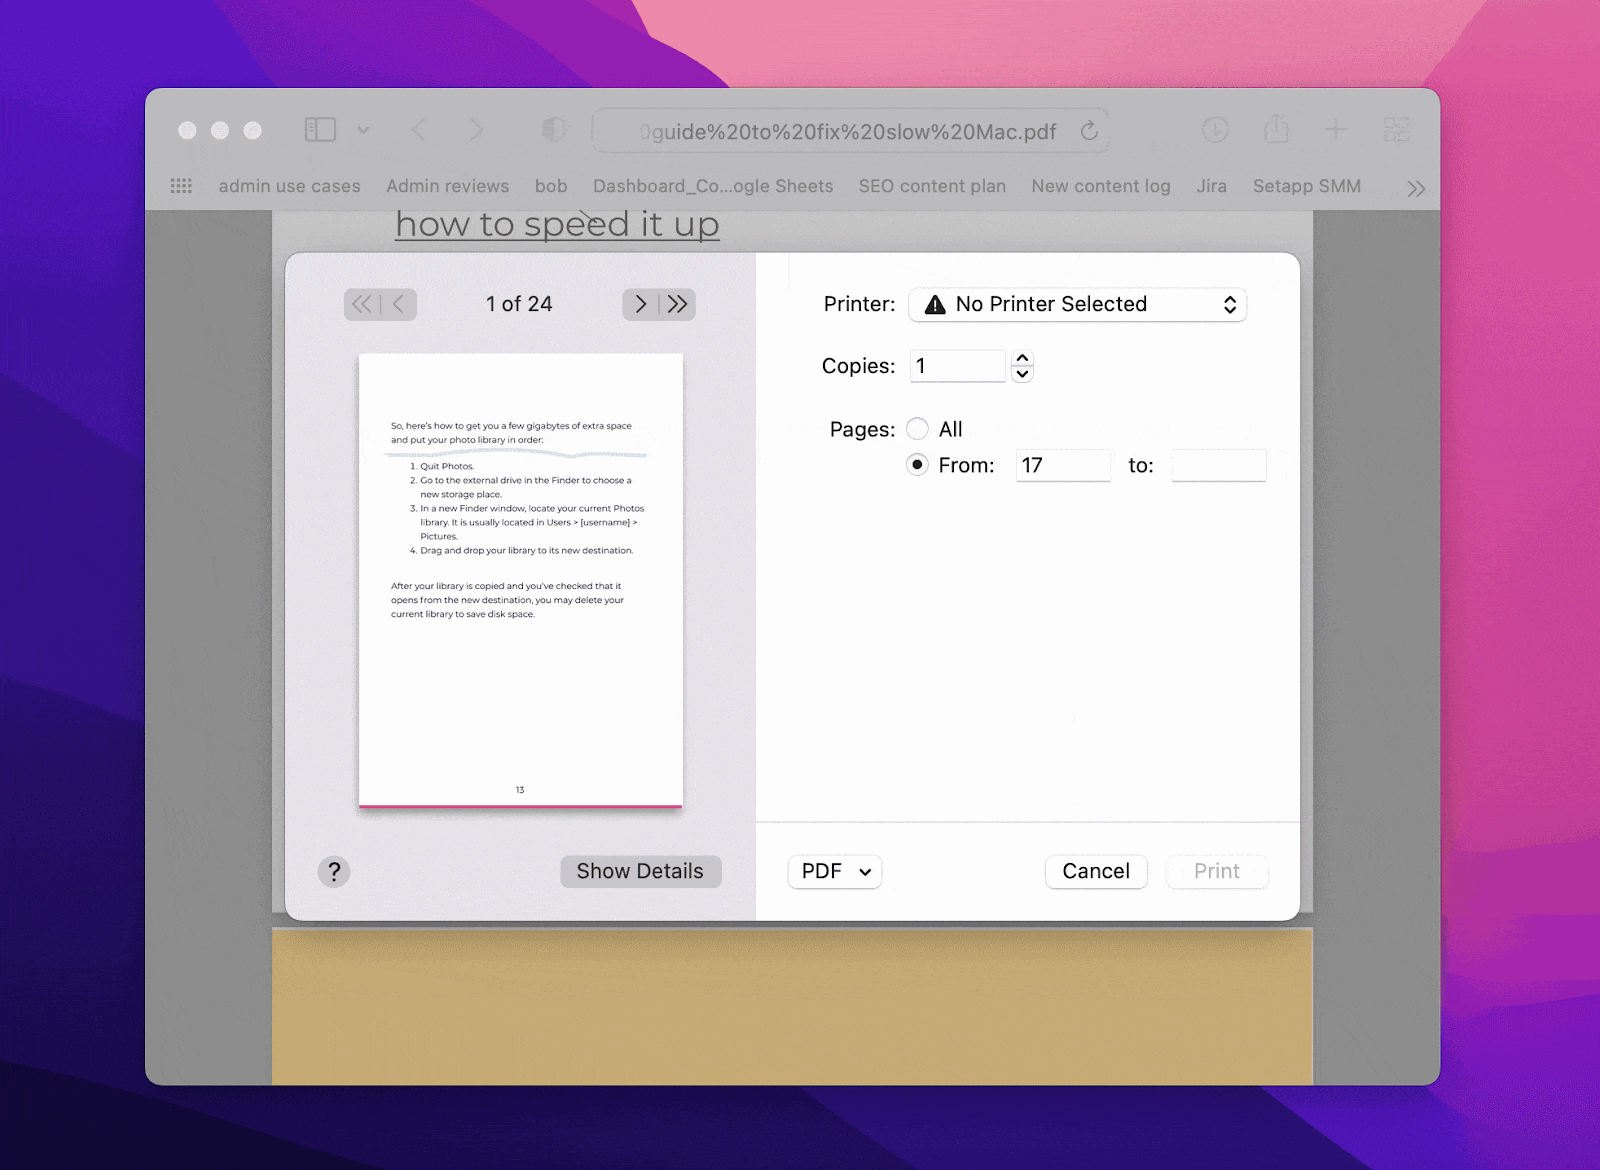
Task: Jump to last preview page
Action: click(678, 304)
